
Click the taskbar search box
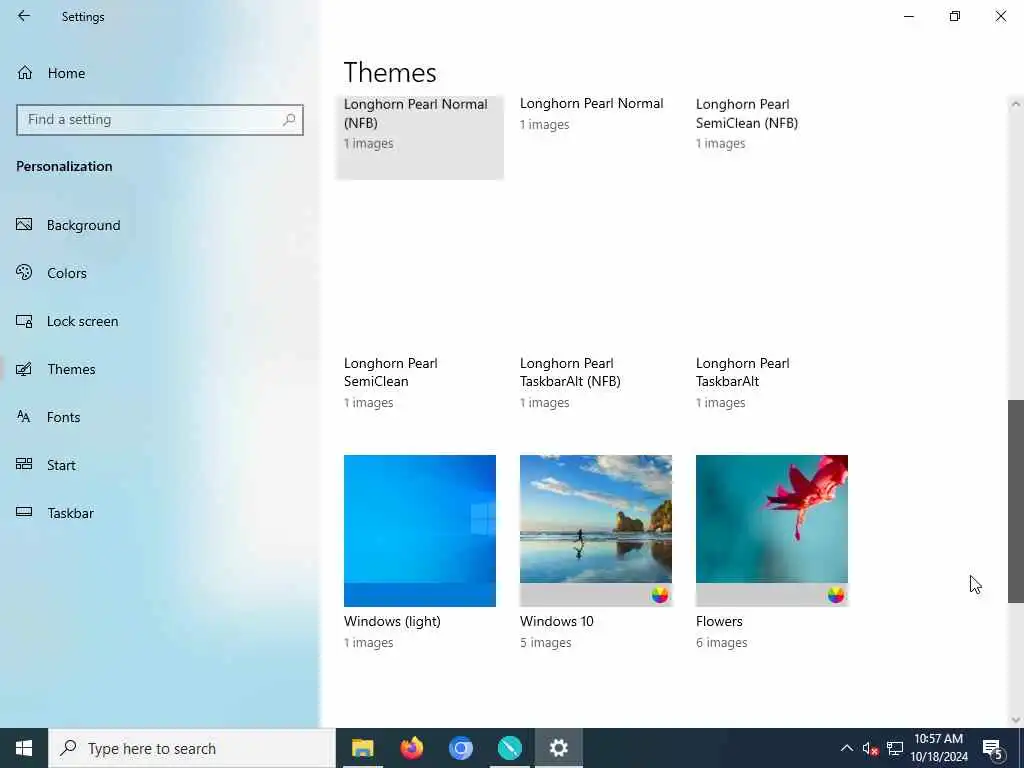tap(192, 748)
